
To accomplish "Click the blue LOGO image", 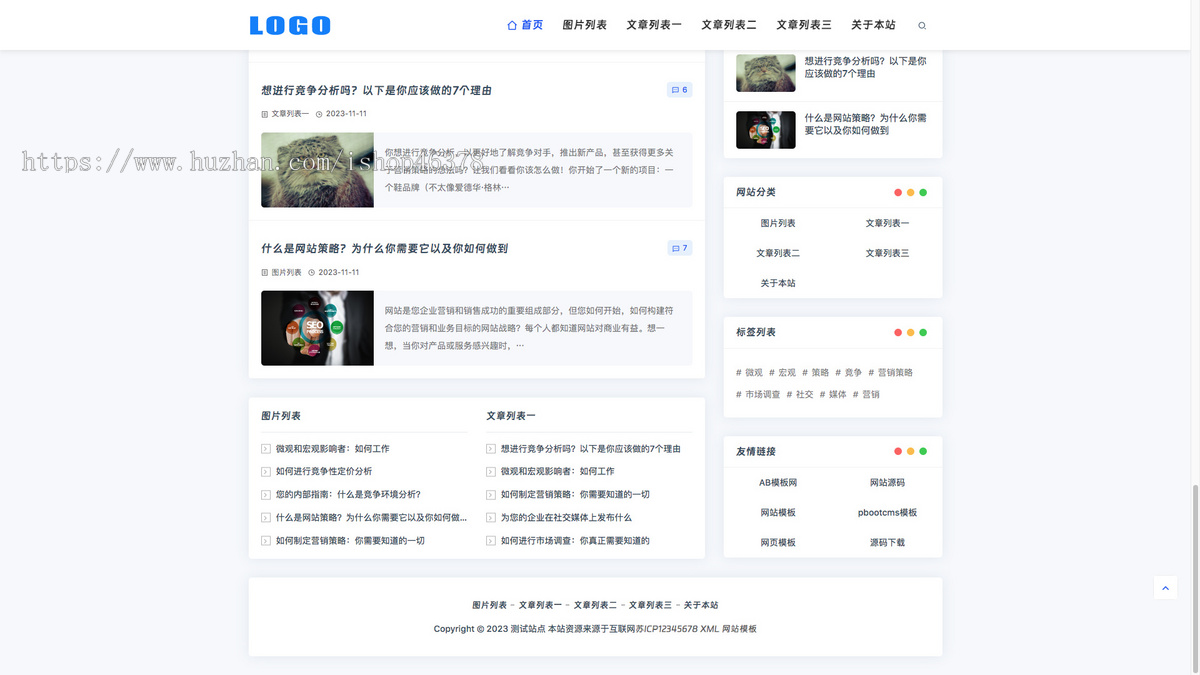I will (290, 25).
